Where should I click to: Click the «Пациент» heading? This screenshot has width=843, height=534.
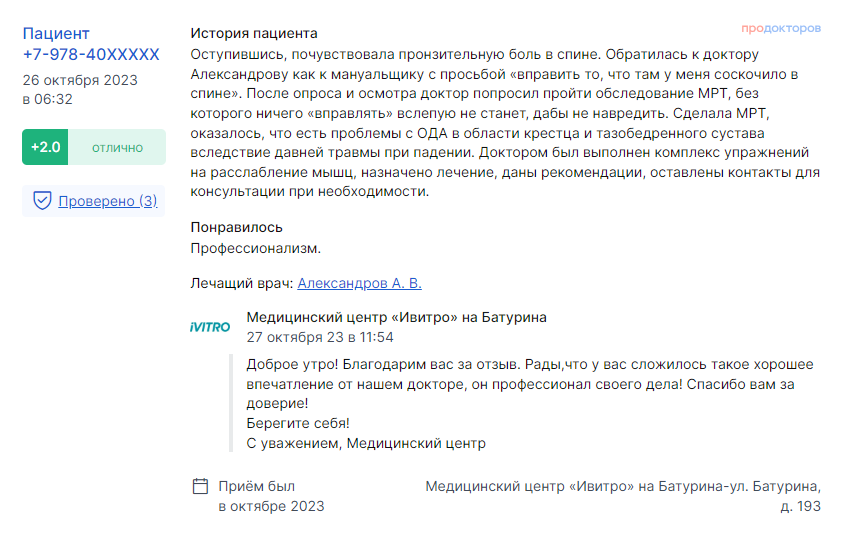click(x=56, y=34)
